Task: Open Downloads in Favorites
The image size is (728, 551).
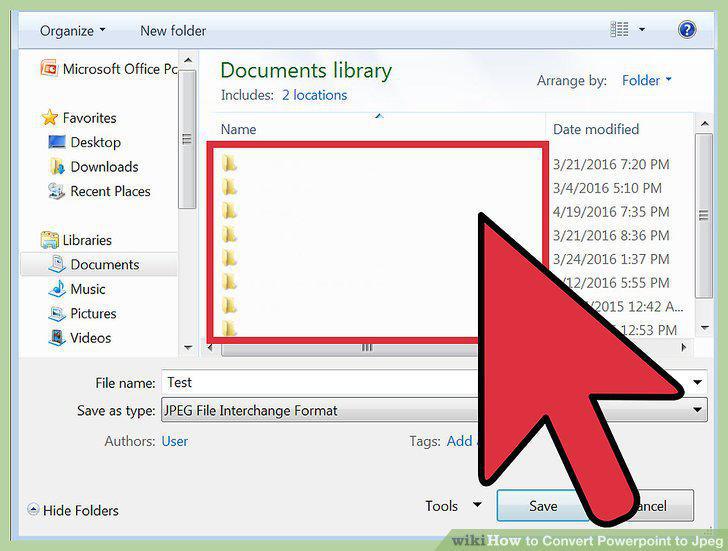Action: click(104, 167)
